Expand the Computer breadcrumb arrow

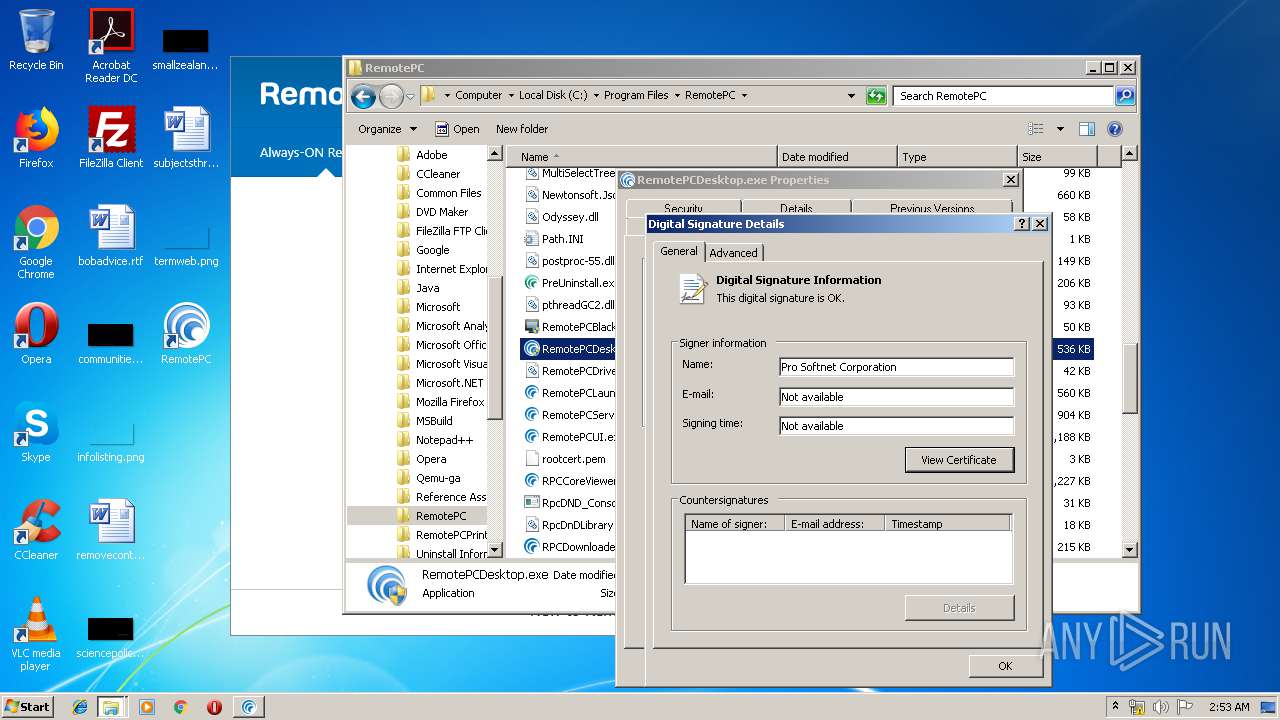tap(510, 96)
